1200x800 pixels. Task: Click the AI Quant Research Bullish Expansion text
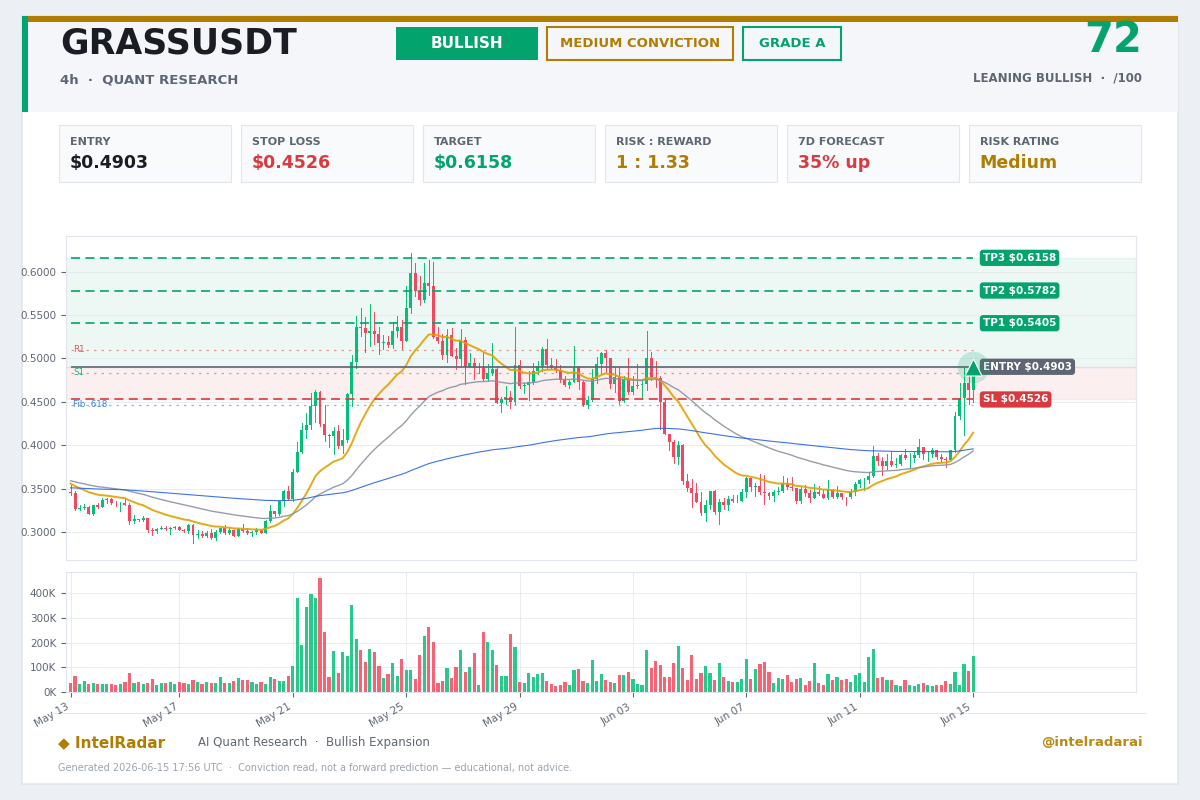coord(314,742)
